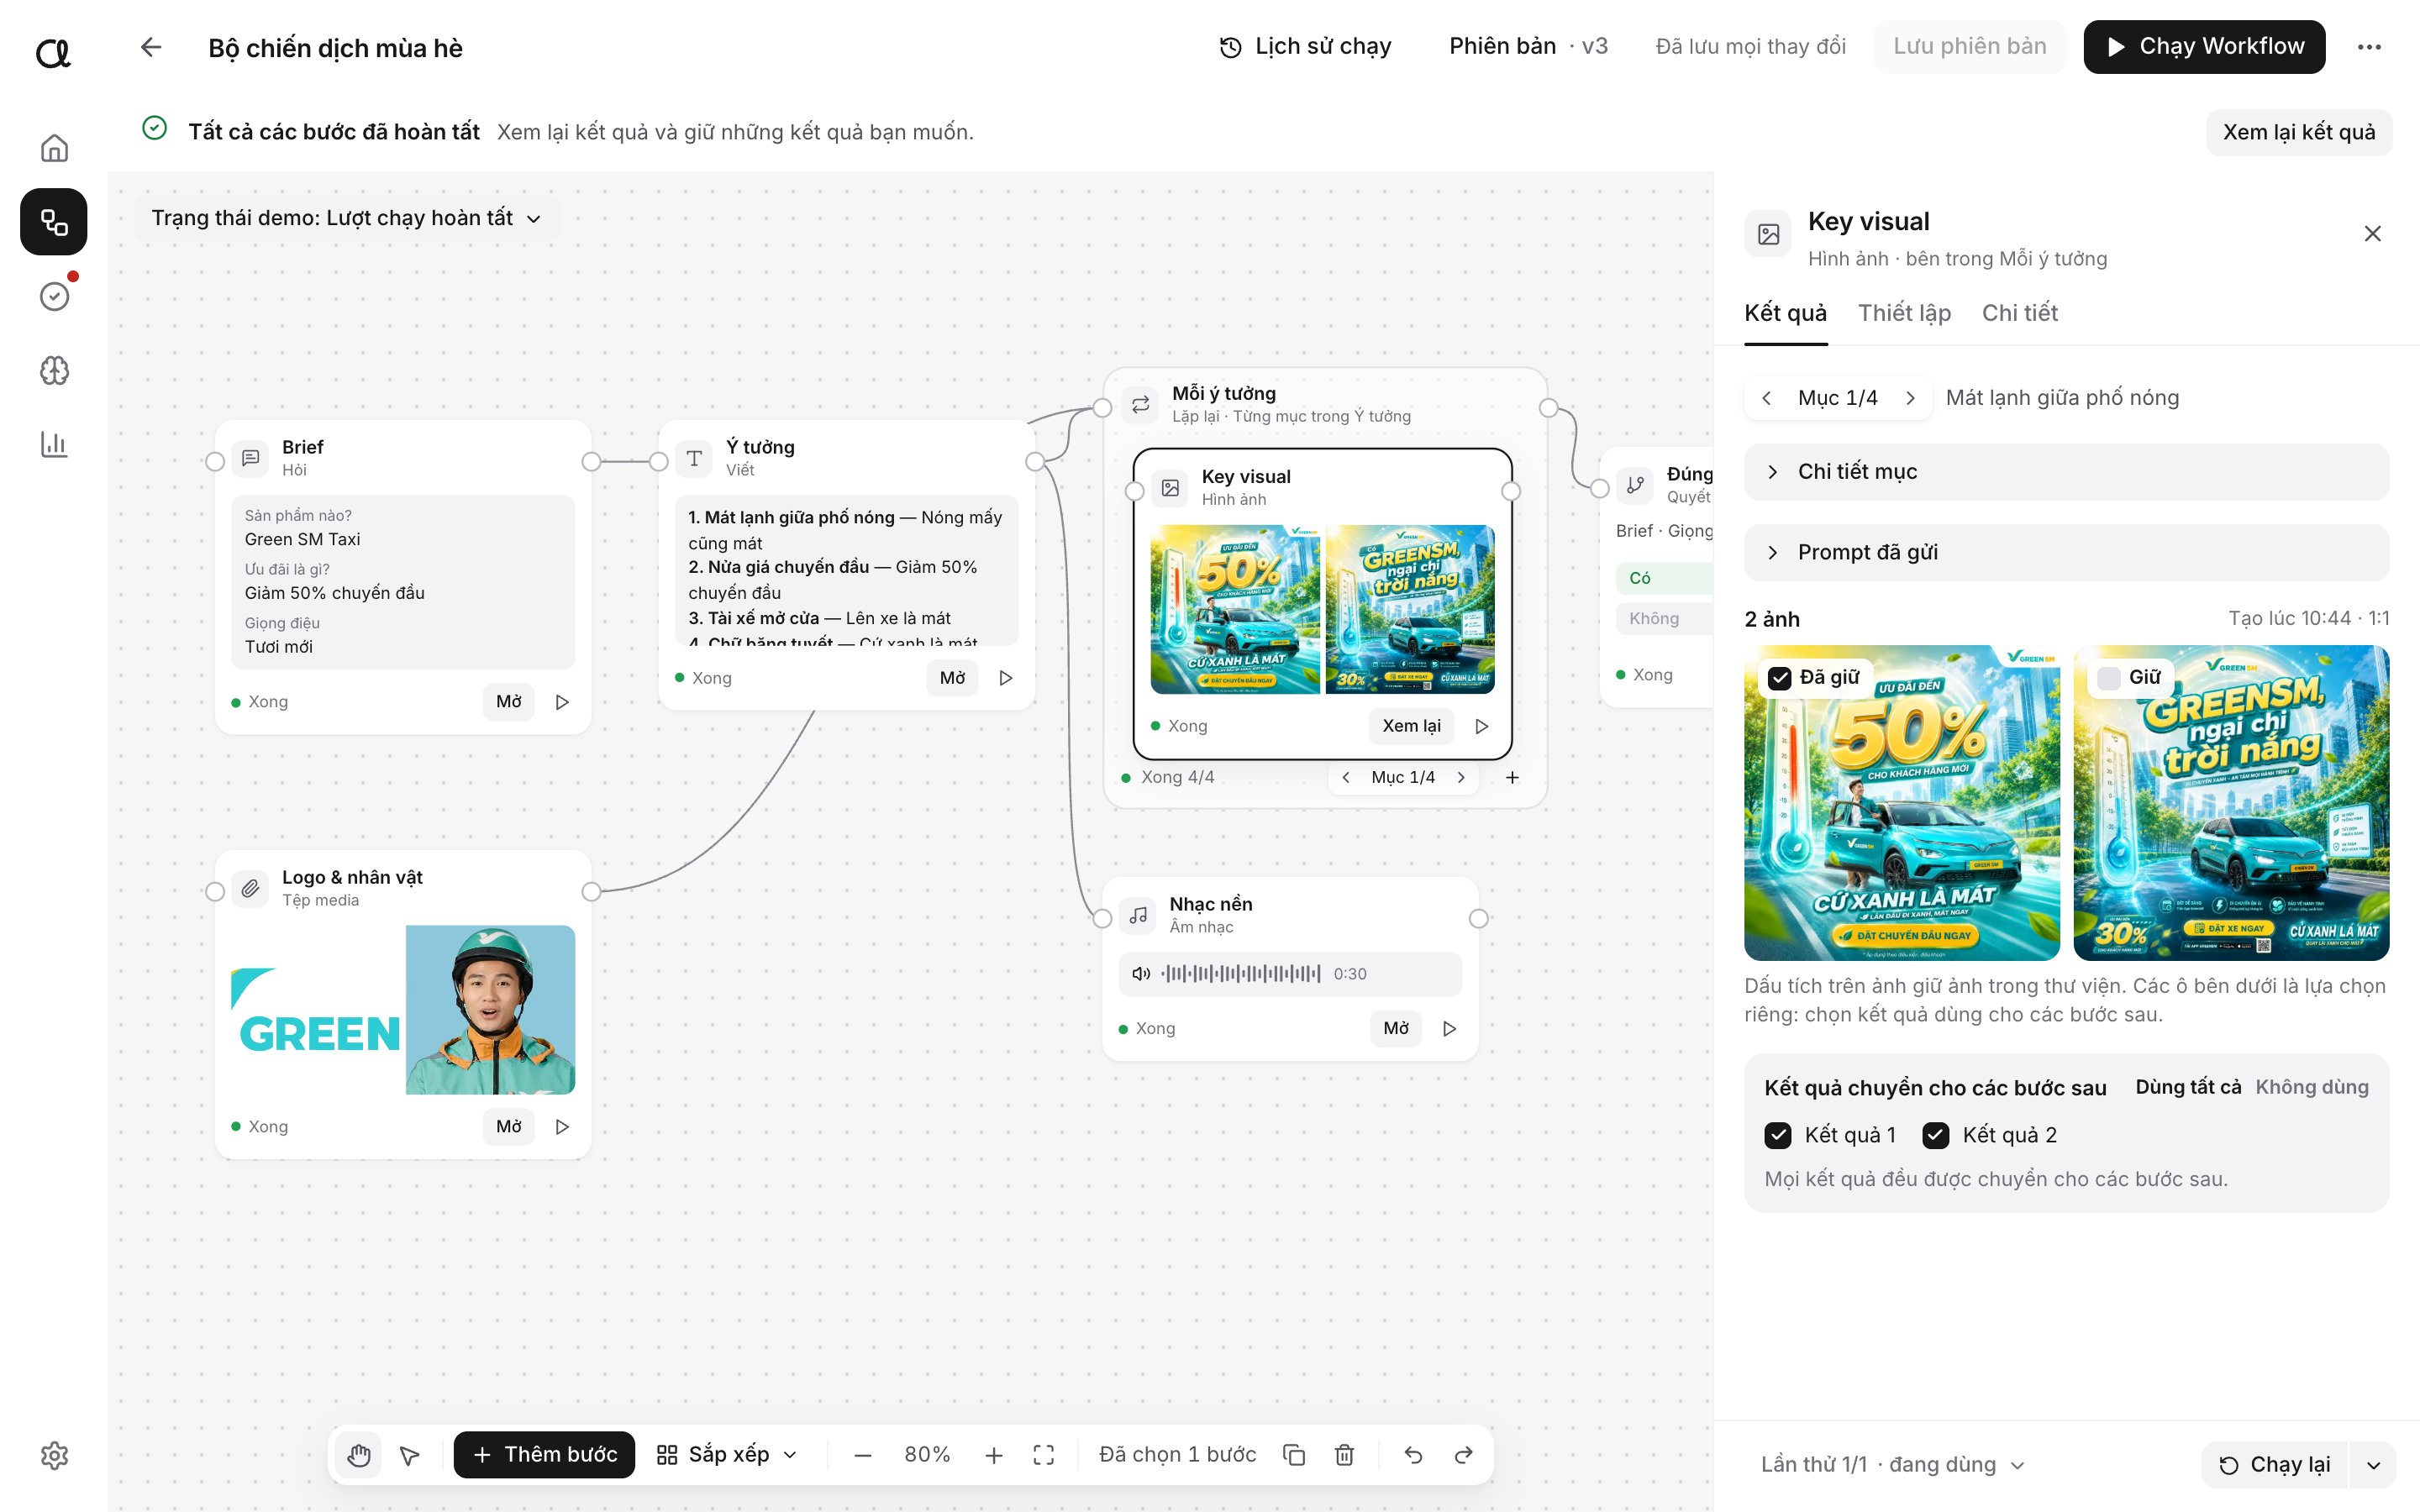Delete selected step with trash icon
Image resolution: width=2420 pixels, height=1512 pixels.
(x=1345, y=1455)
